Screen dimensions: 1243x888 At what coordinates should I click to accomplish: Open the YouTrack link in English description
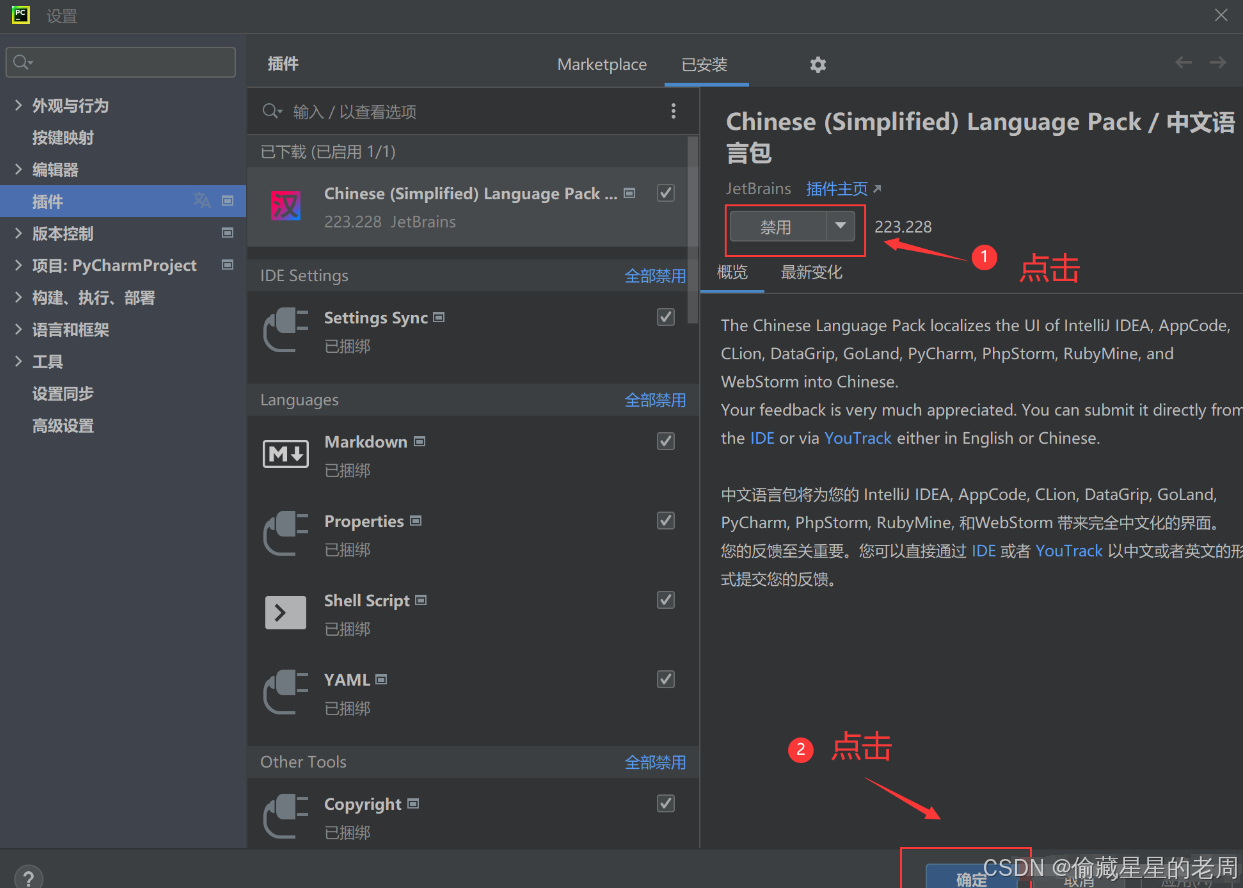[x=858, y=438]
